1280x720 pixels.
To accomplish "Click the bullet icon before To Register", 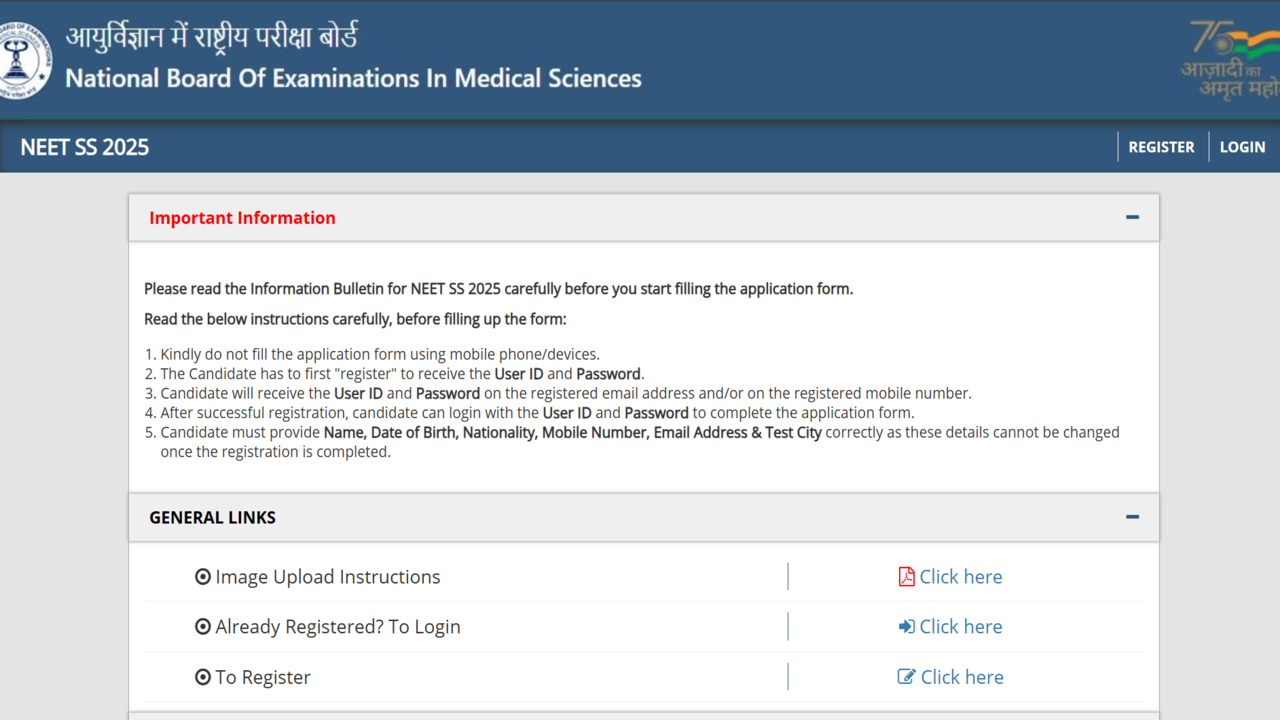I will (x=203, y=677).
